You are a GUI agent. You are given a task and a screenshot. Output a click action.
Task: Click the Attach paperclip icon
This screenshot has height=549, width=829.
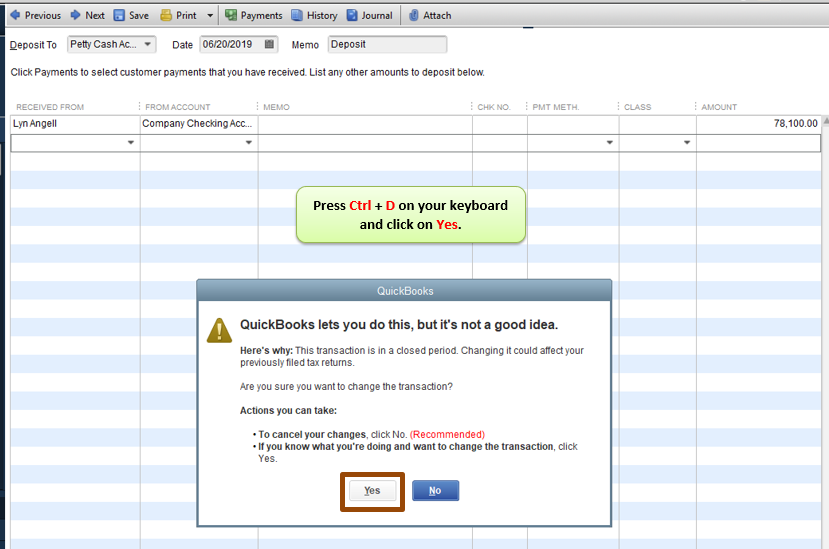(x=414, y=15)
